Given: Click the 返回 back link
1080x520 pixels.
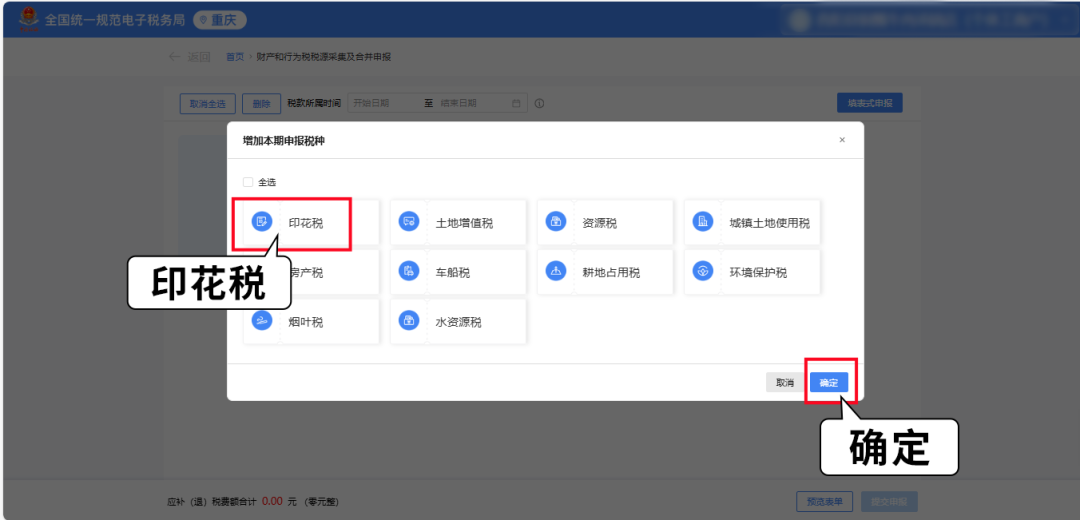Looking at the screenshot, I should [190, 57].
